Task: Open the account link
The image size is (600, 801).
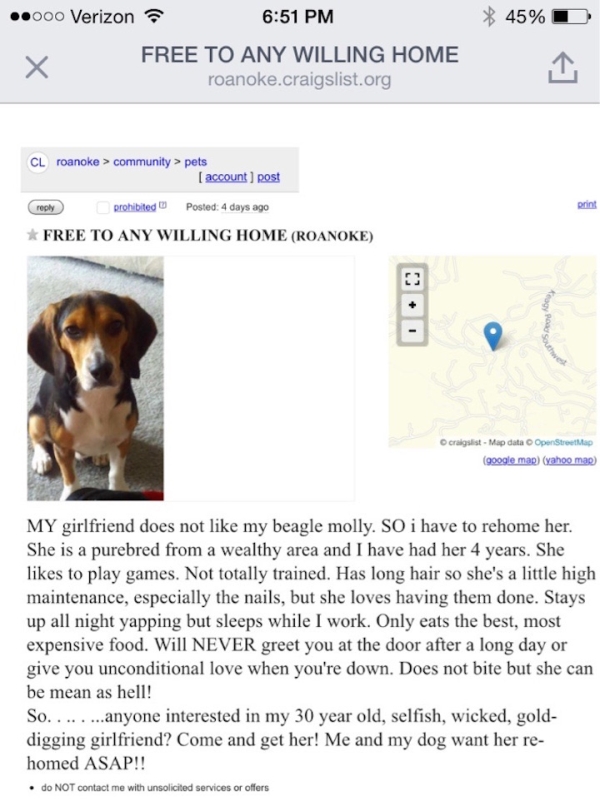Action: click(x=226, y=177)
